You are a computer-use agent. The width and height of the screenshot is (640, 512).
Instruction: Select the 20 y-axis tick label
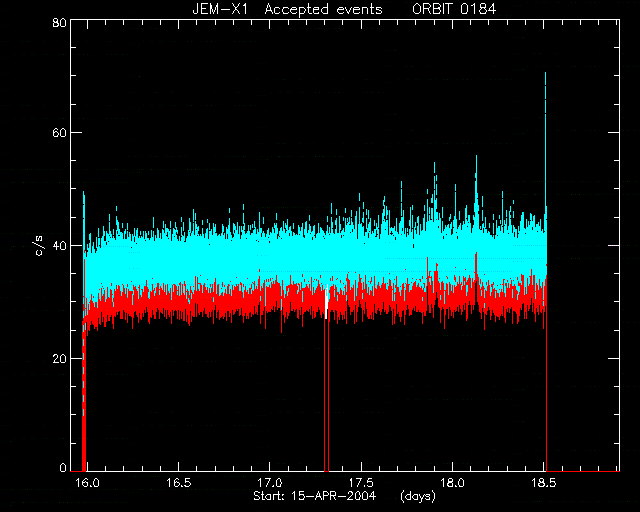60,358
